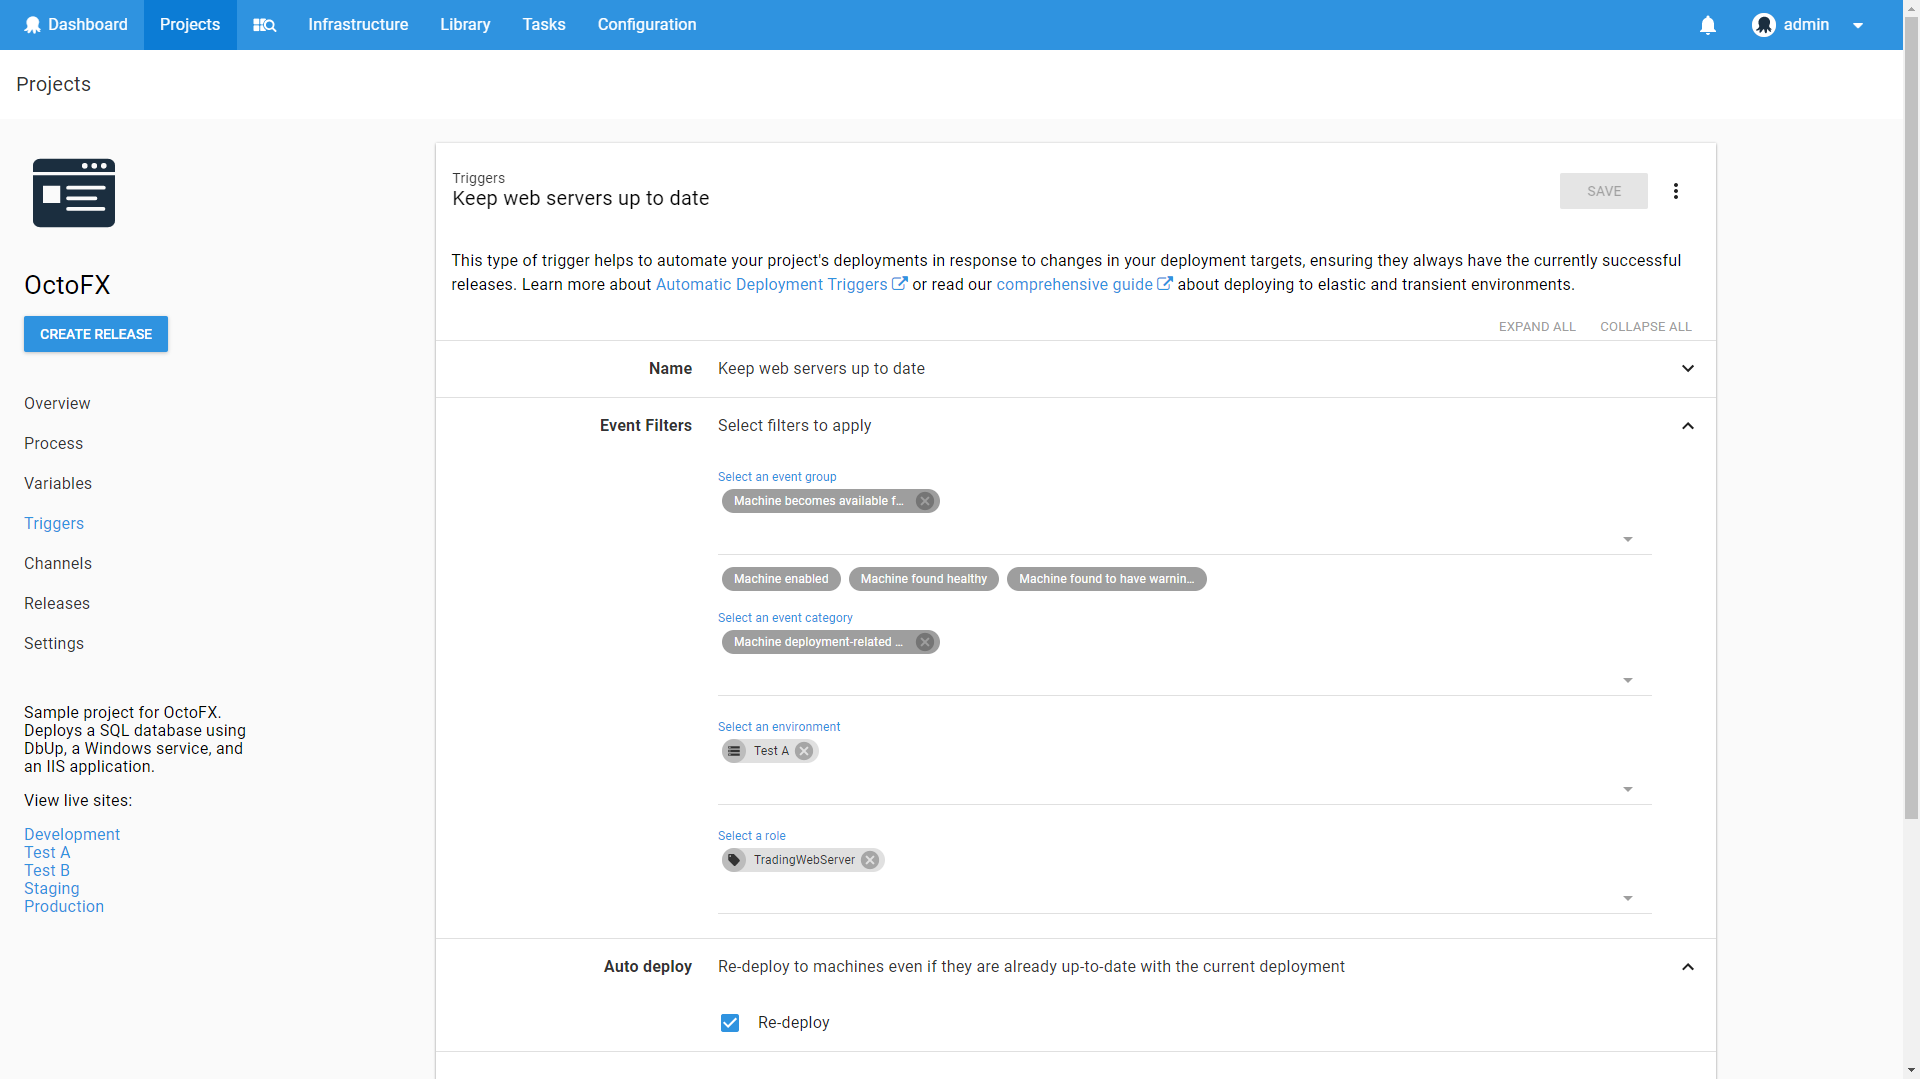
Task: Open the Automatic Deployment Triggers link
Action: pyautogui.click(x=771, y=285)
